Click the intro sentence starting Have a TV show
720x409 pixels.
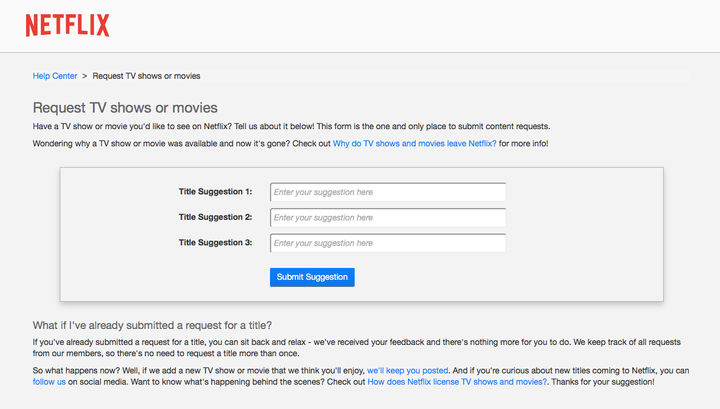tap(290, 126)
